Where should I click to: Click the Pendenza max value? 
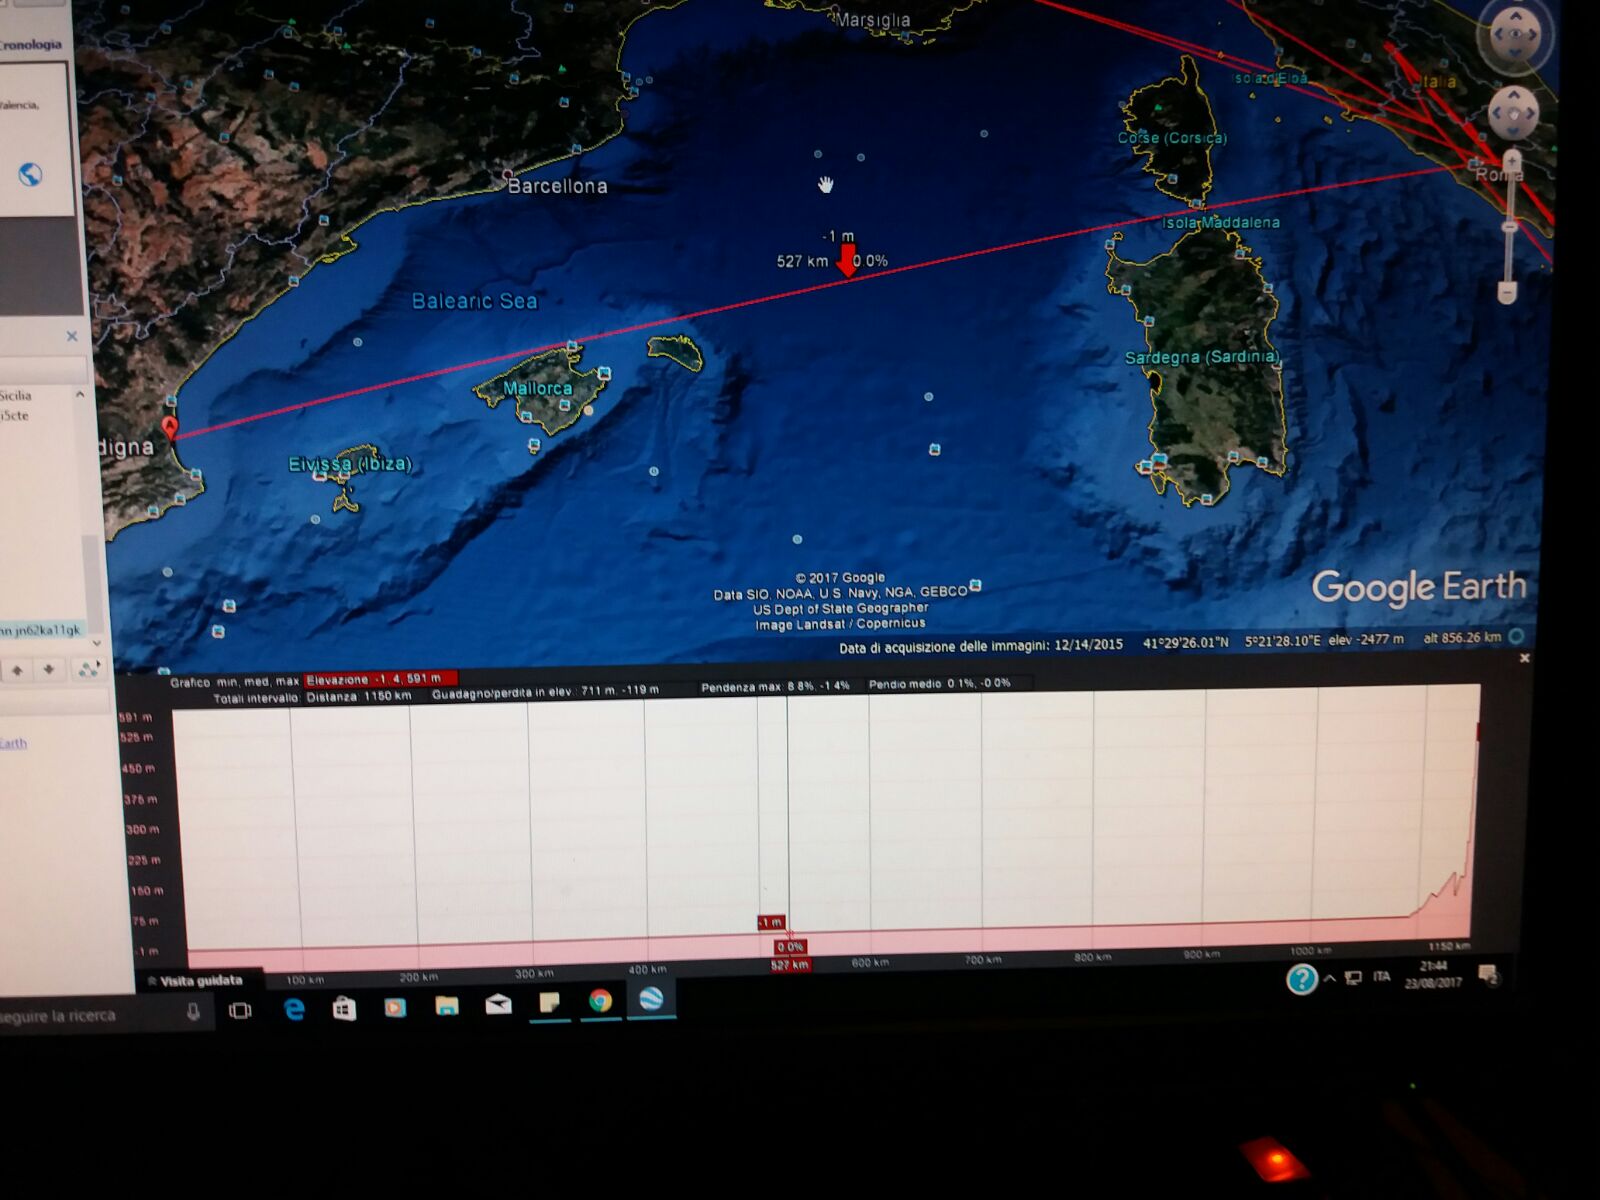point(775,687)
